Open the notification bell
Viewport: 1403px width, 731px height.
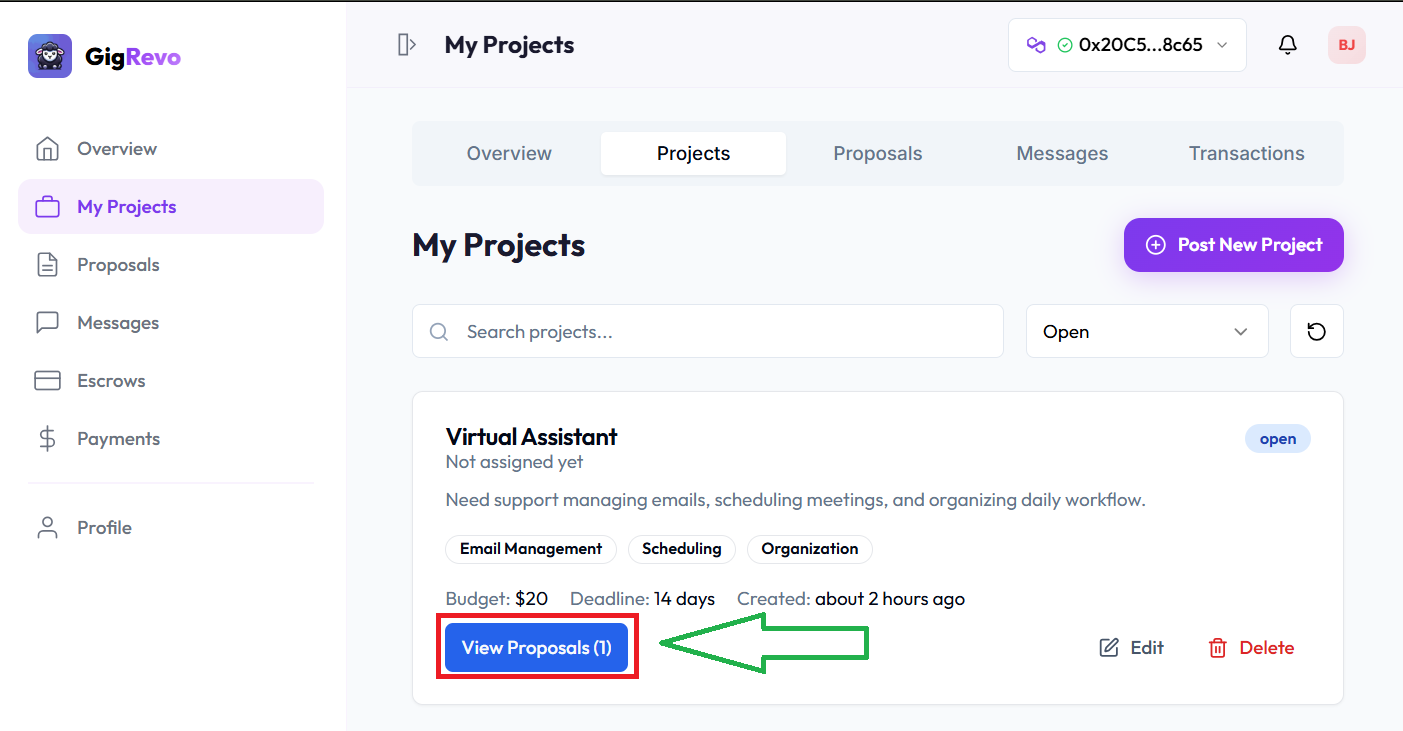coord(1287,44)
